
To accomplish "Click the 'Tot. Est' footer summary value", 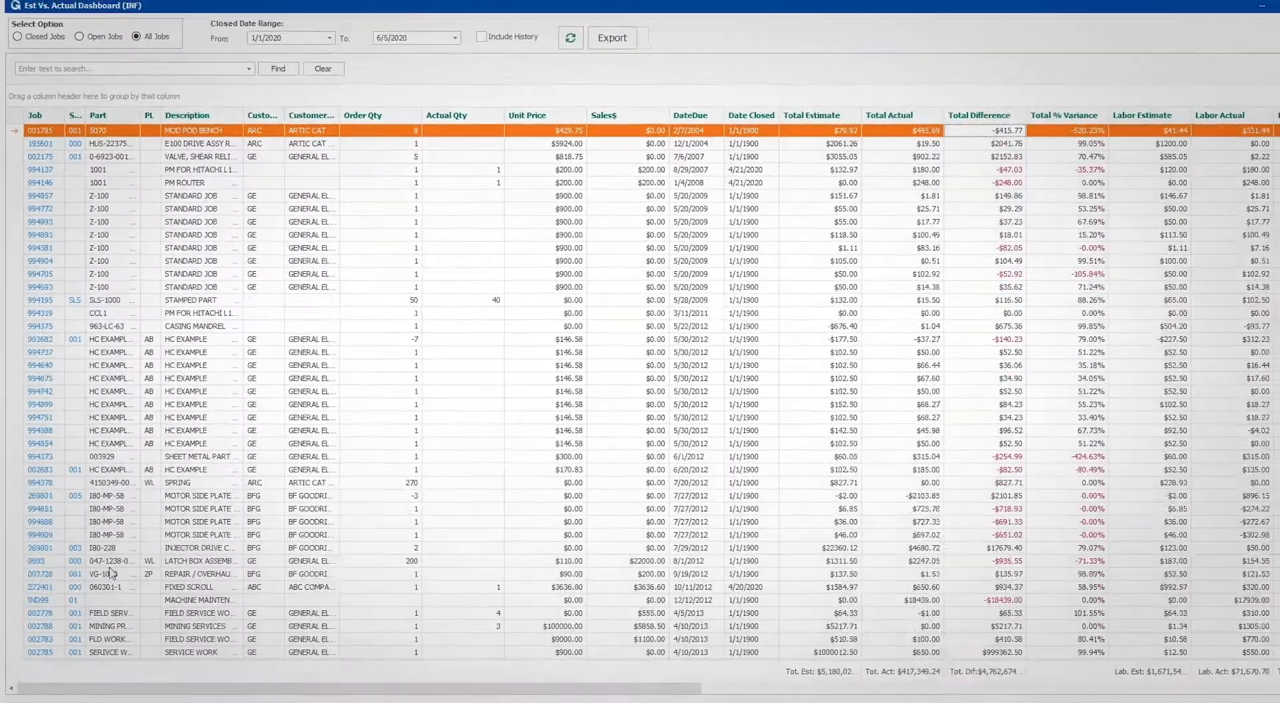I will [819, 672].
